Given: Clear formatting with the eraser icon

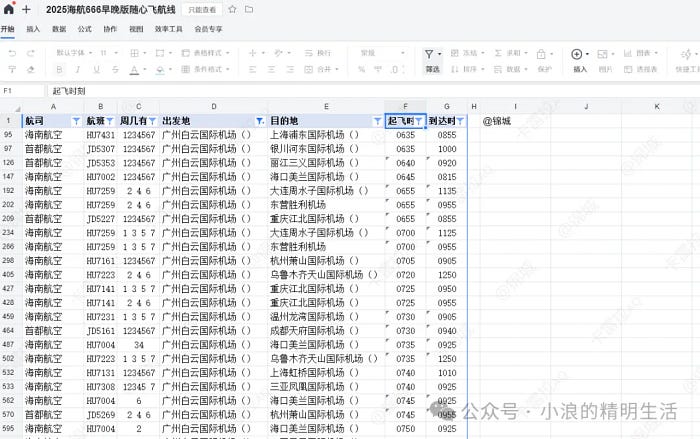Looking at the screenshot, I should pyautogui.click(x=30, y=69).
